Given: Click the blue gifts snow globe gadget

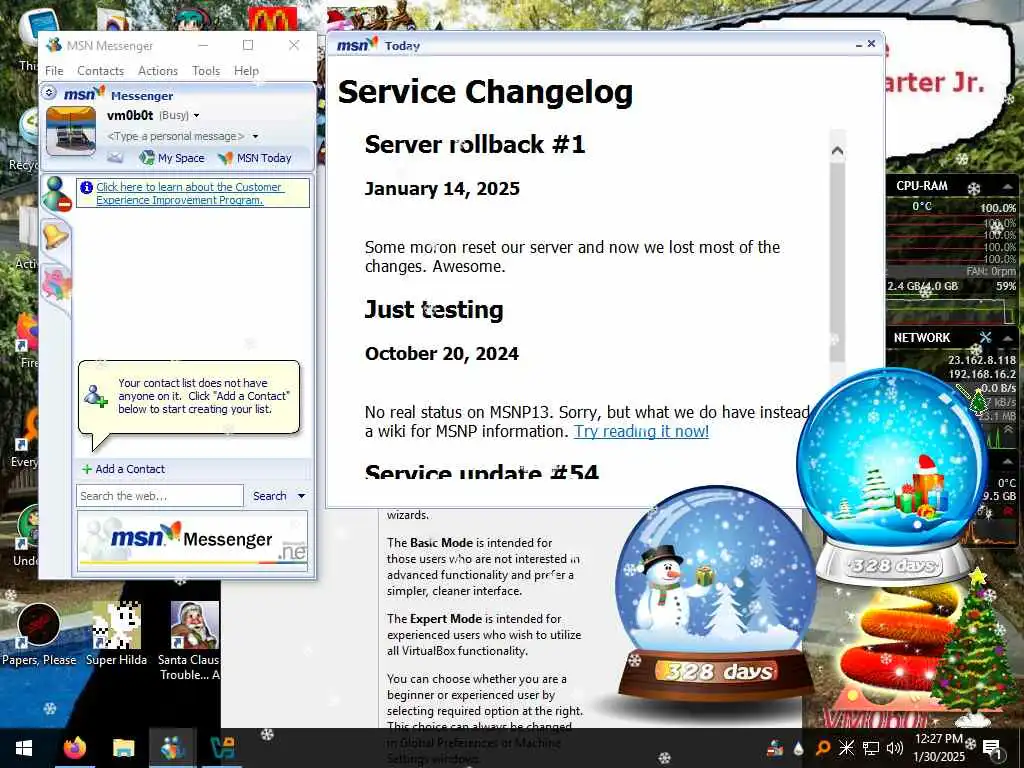Looking at the screenshot, I should point(891,475).
